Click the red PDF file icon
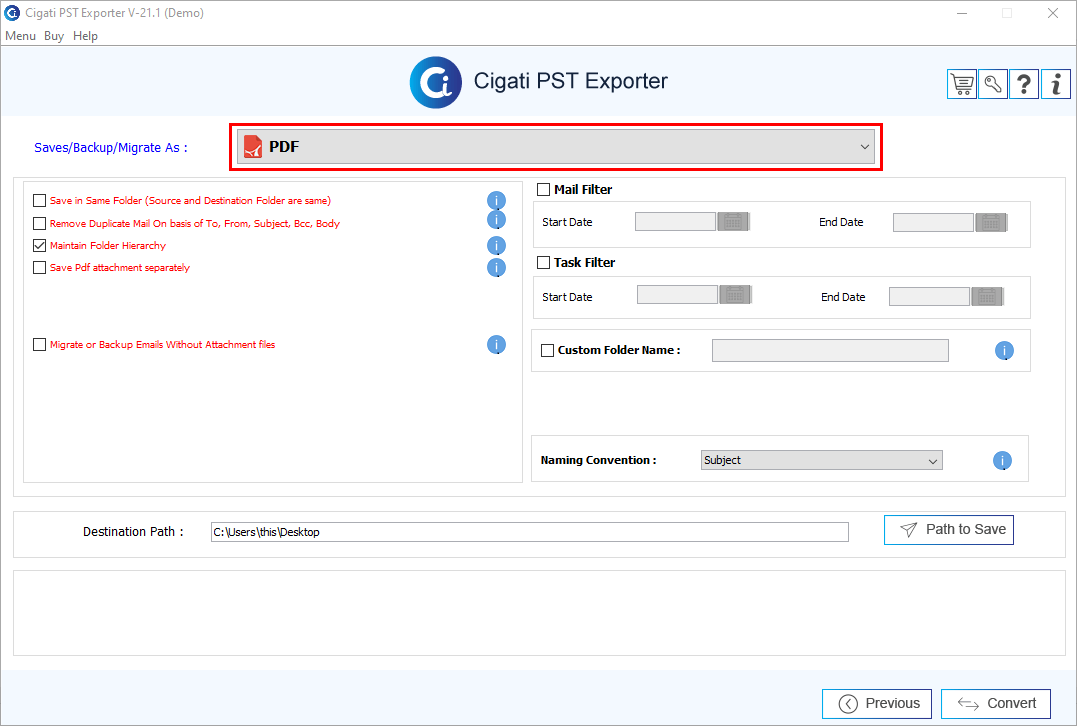This screenshot has height=726, width=1077. 253,146
